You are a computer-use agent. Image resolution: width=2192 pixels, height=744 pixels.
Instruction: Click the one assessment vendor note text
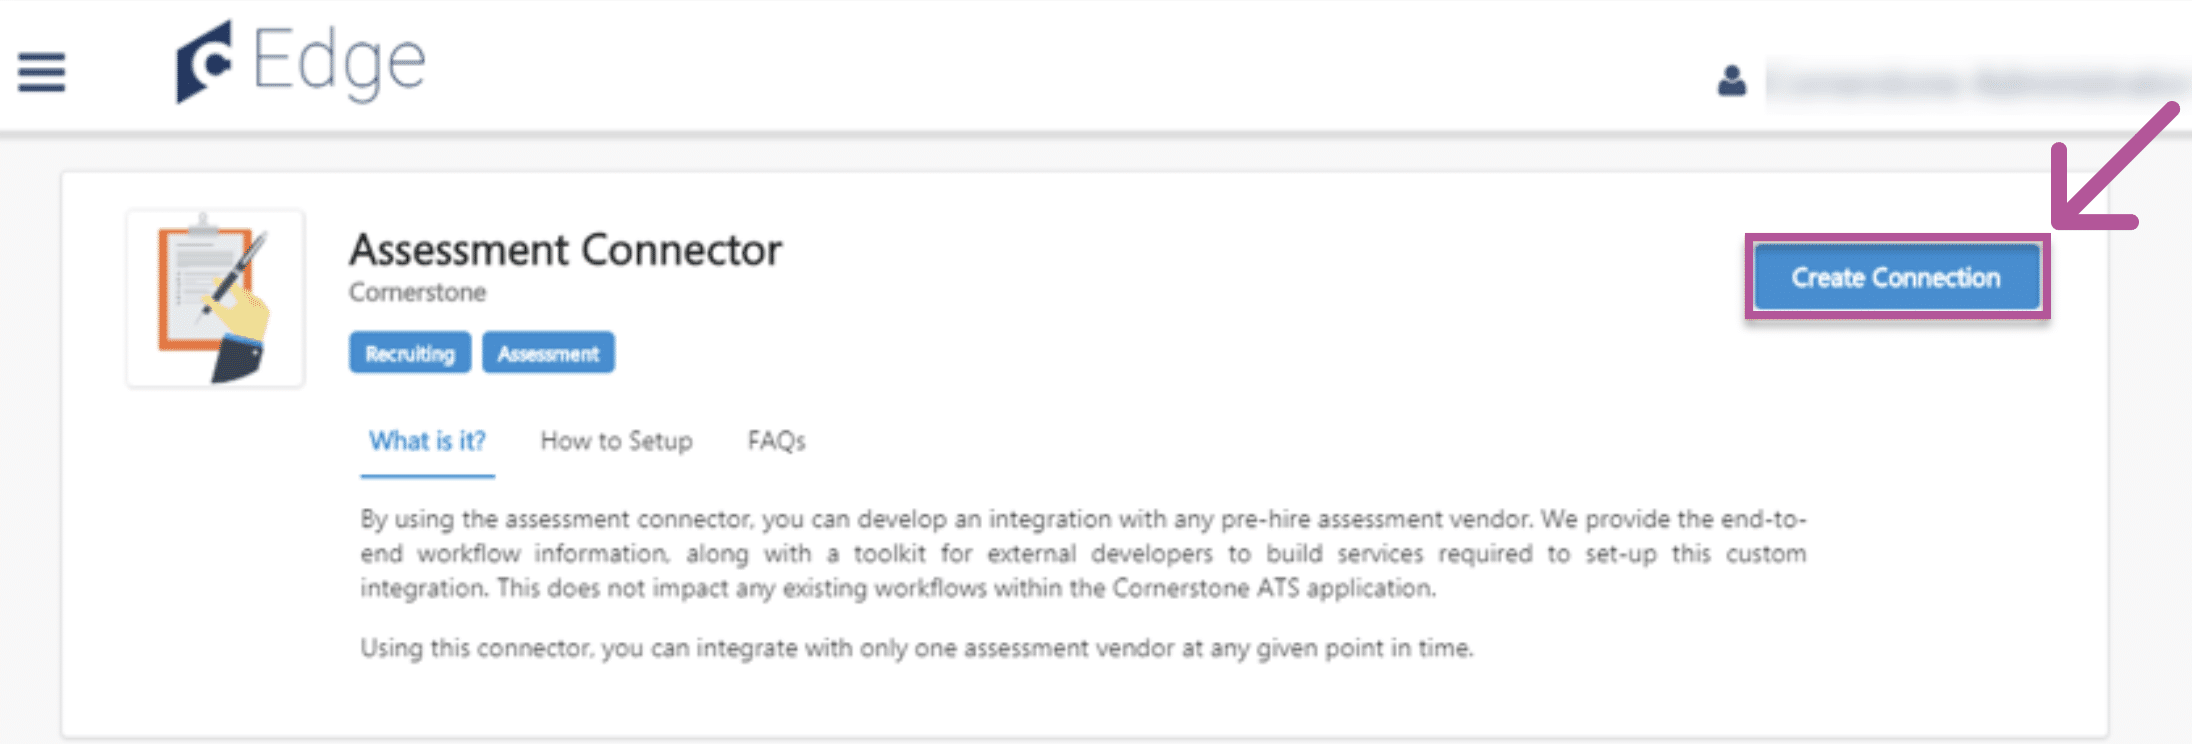pos(916,648)
